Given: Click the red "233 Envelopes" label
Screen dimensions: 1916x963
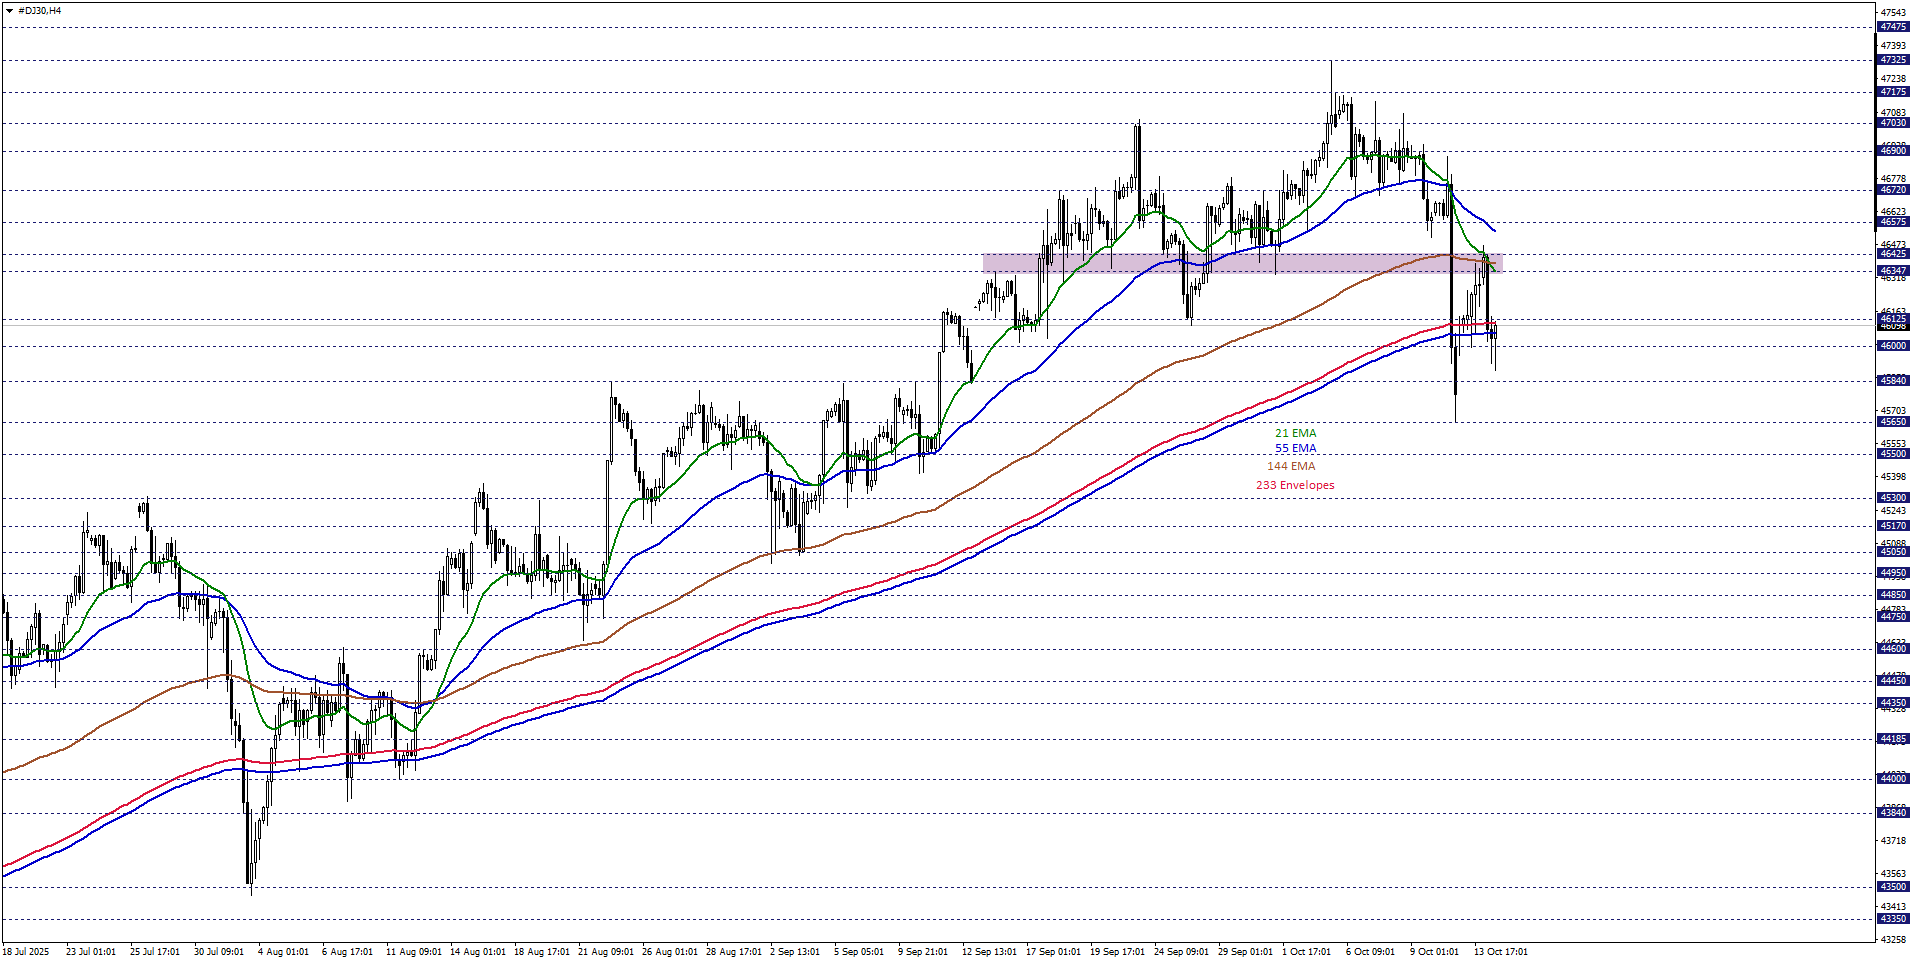Looking at the screenshot, I should [1295, 485].
